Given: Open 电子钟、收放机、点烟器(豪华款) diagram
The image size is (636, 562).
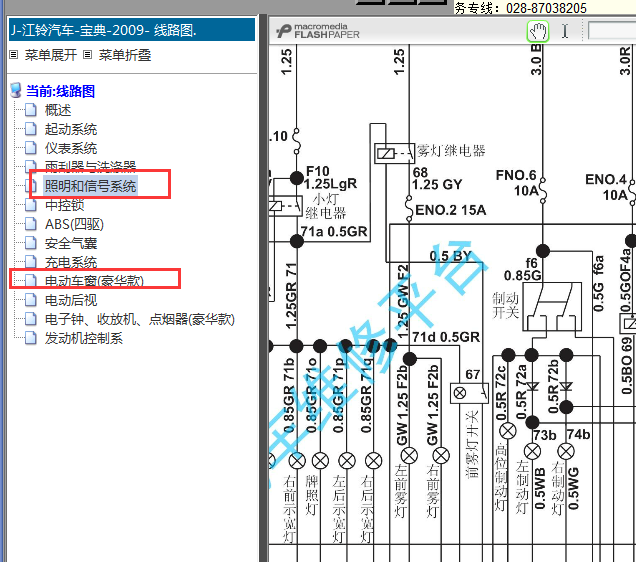Looking at the screenshot, I should click(140, 319).
